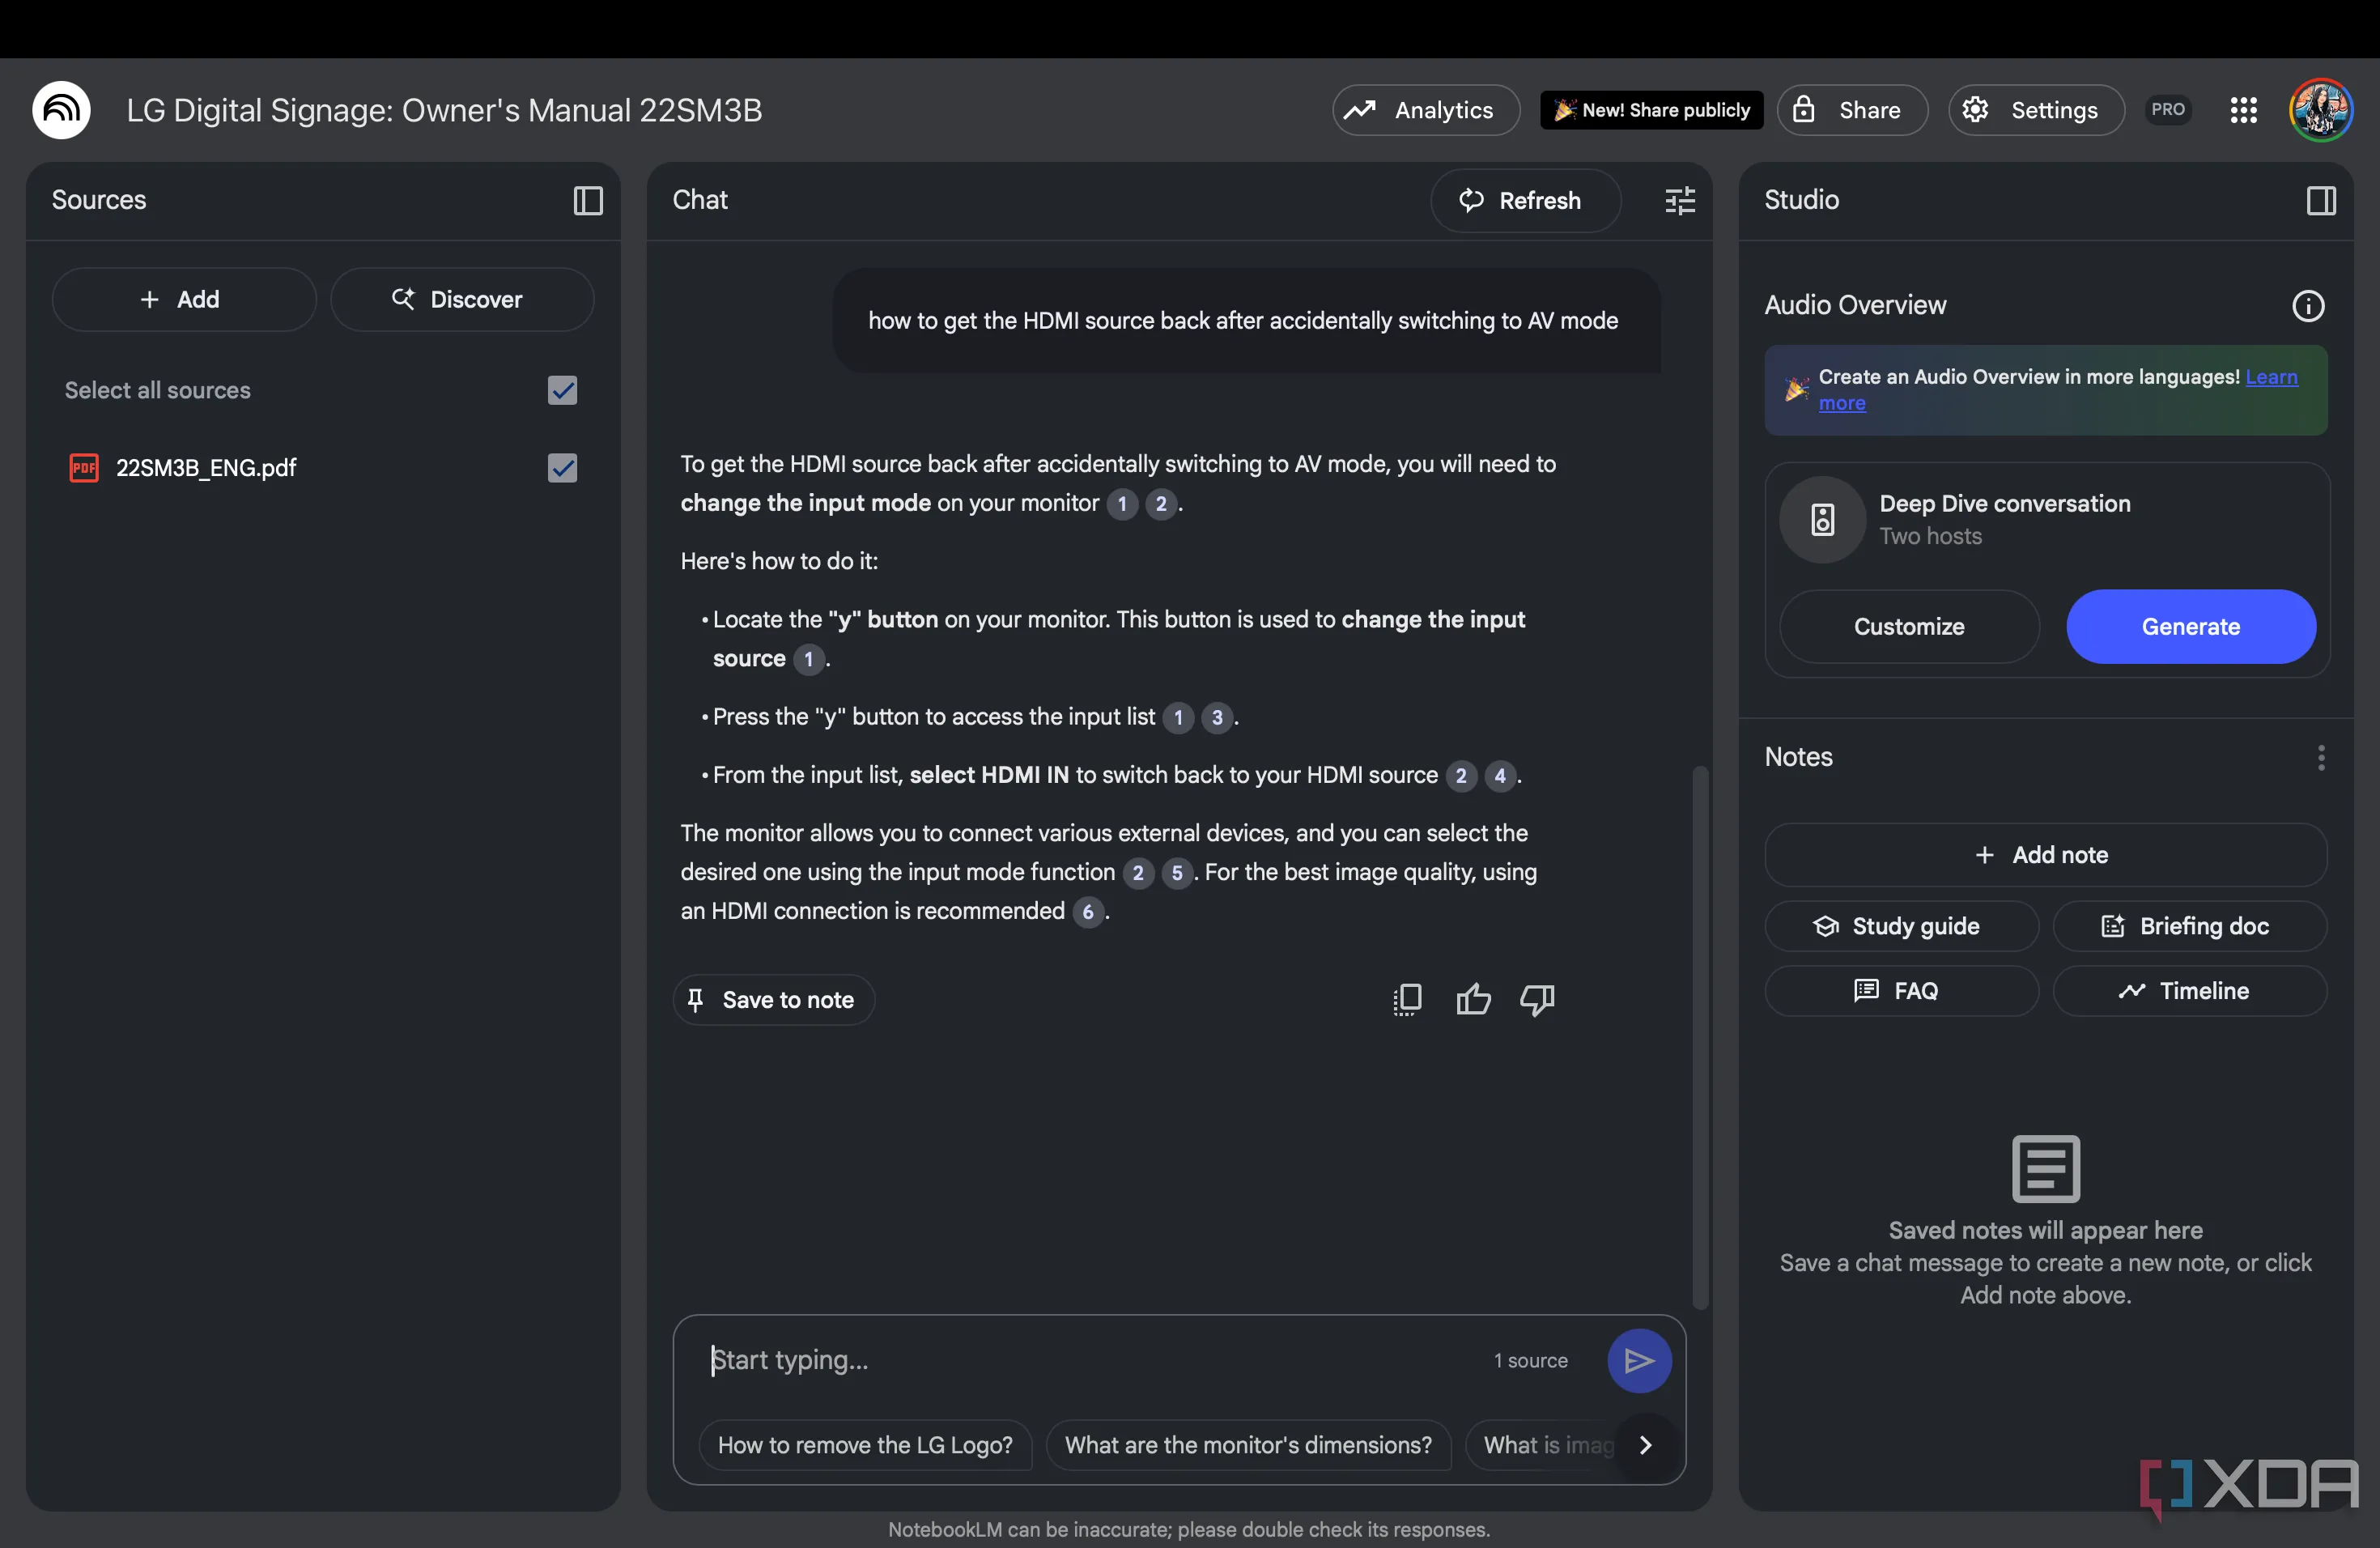Click the 22SM3B_ENG.pdf PDF icon

point(84,468)
